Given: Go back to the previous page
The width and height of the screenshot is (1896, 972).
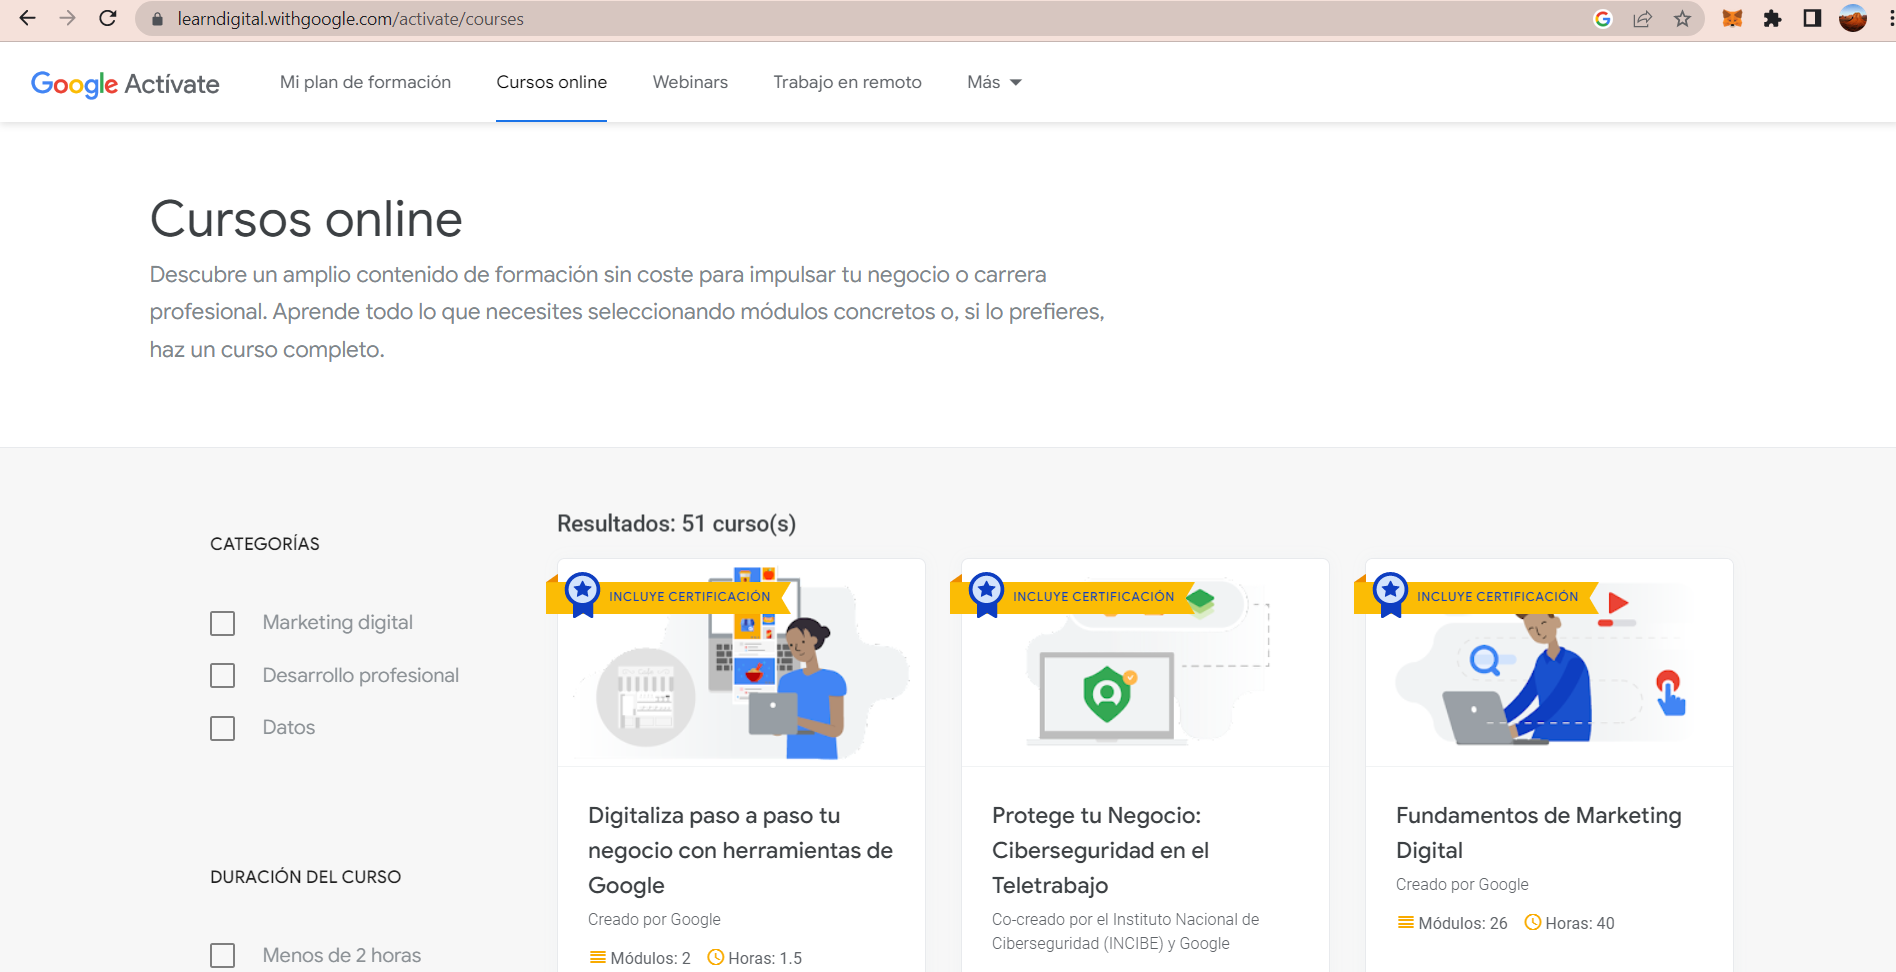Looking at the screenshot, I should [x=27, y=18].
